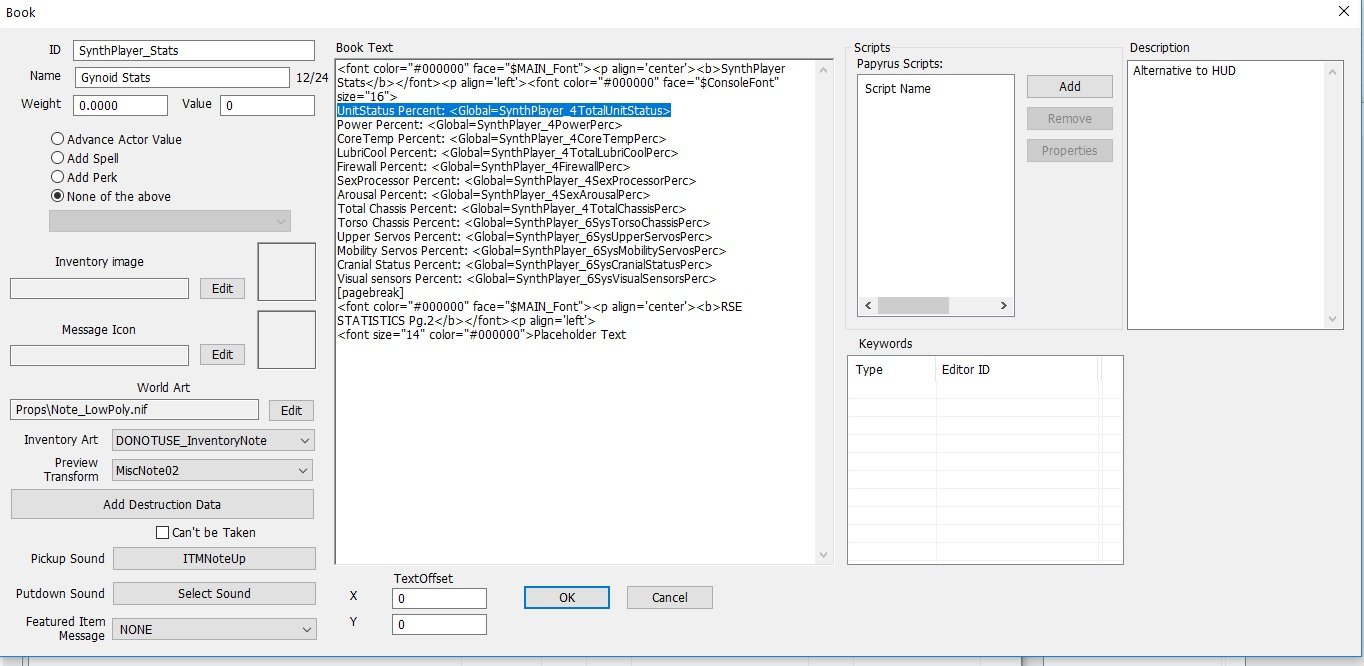The image size is (1364, 666).
Task: Click the Placeholder Text line
Action: tap(481, 335)
